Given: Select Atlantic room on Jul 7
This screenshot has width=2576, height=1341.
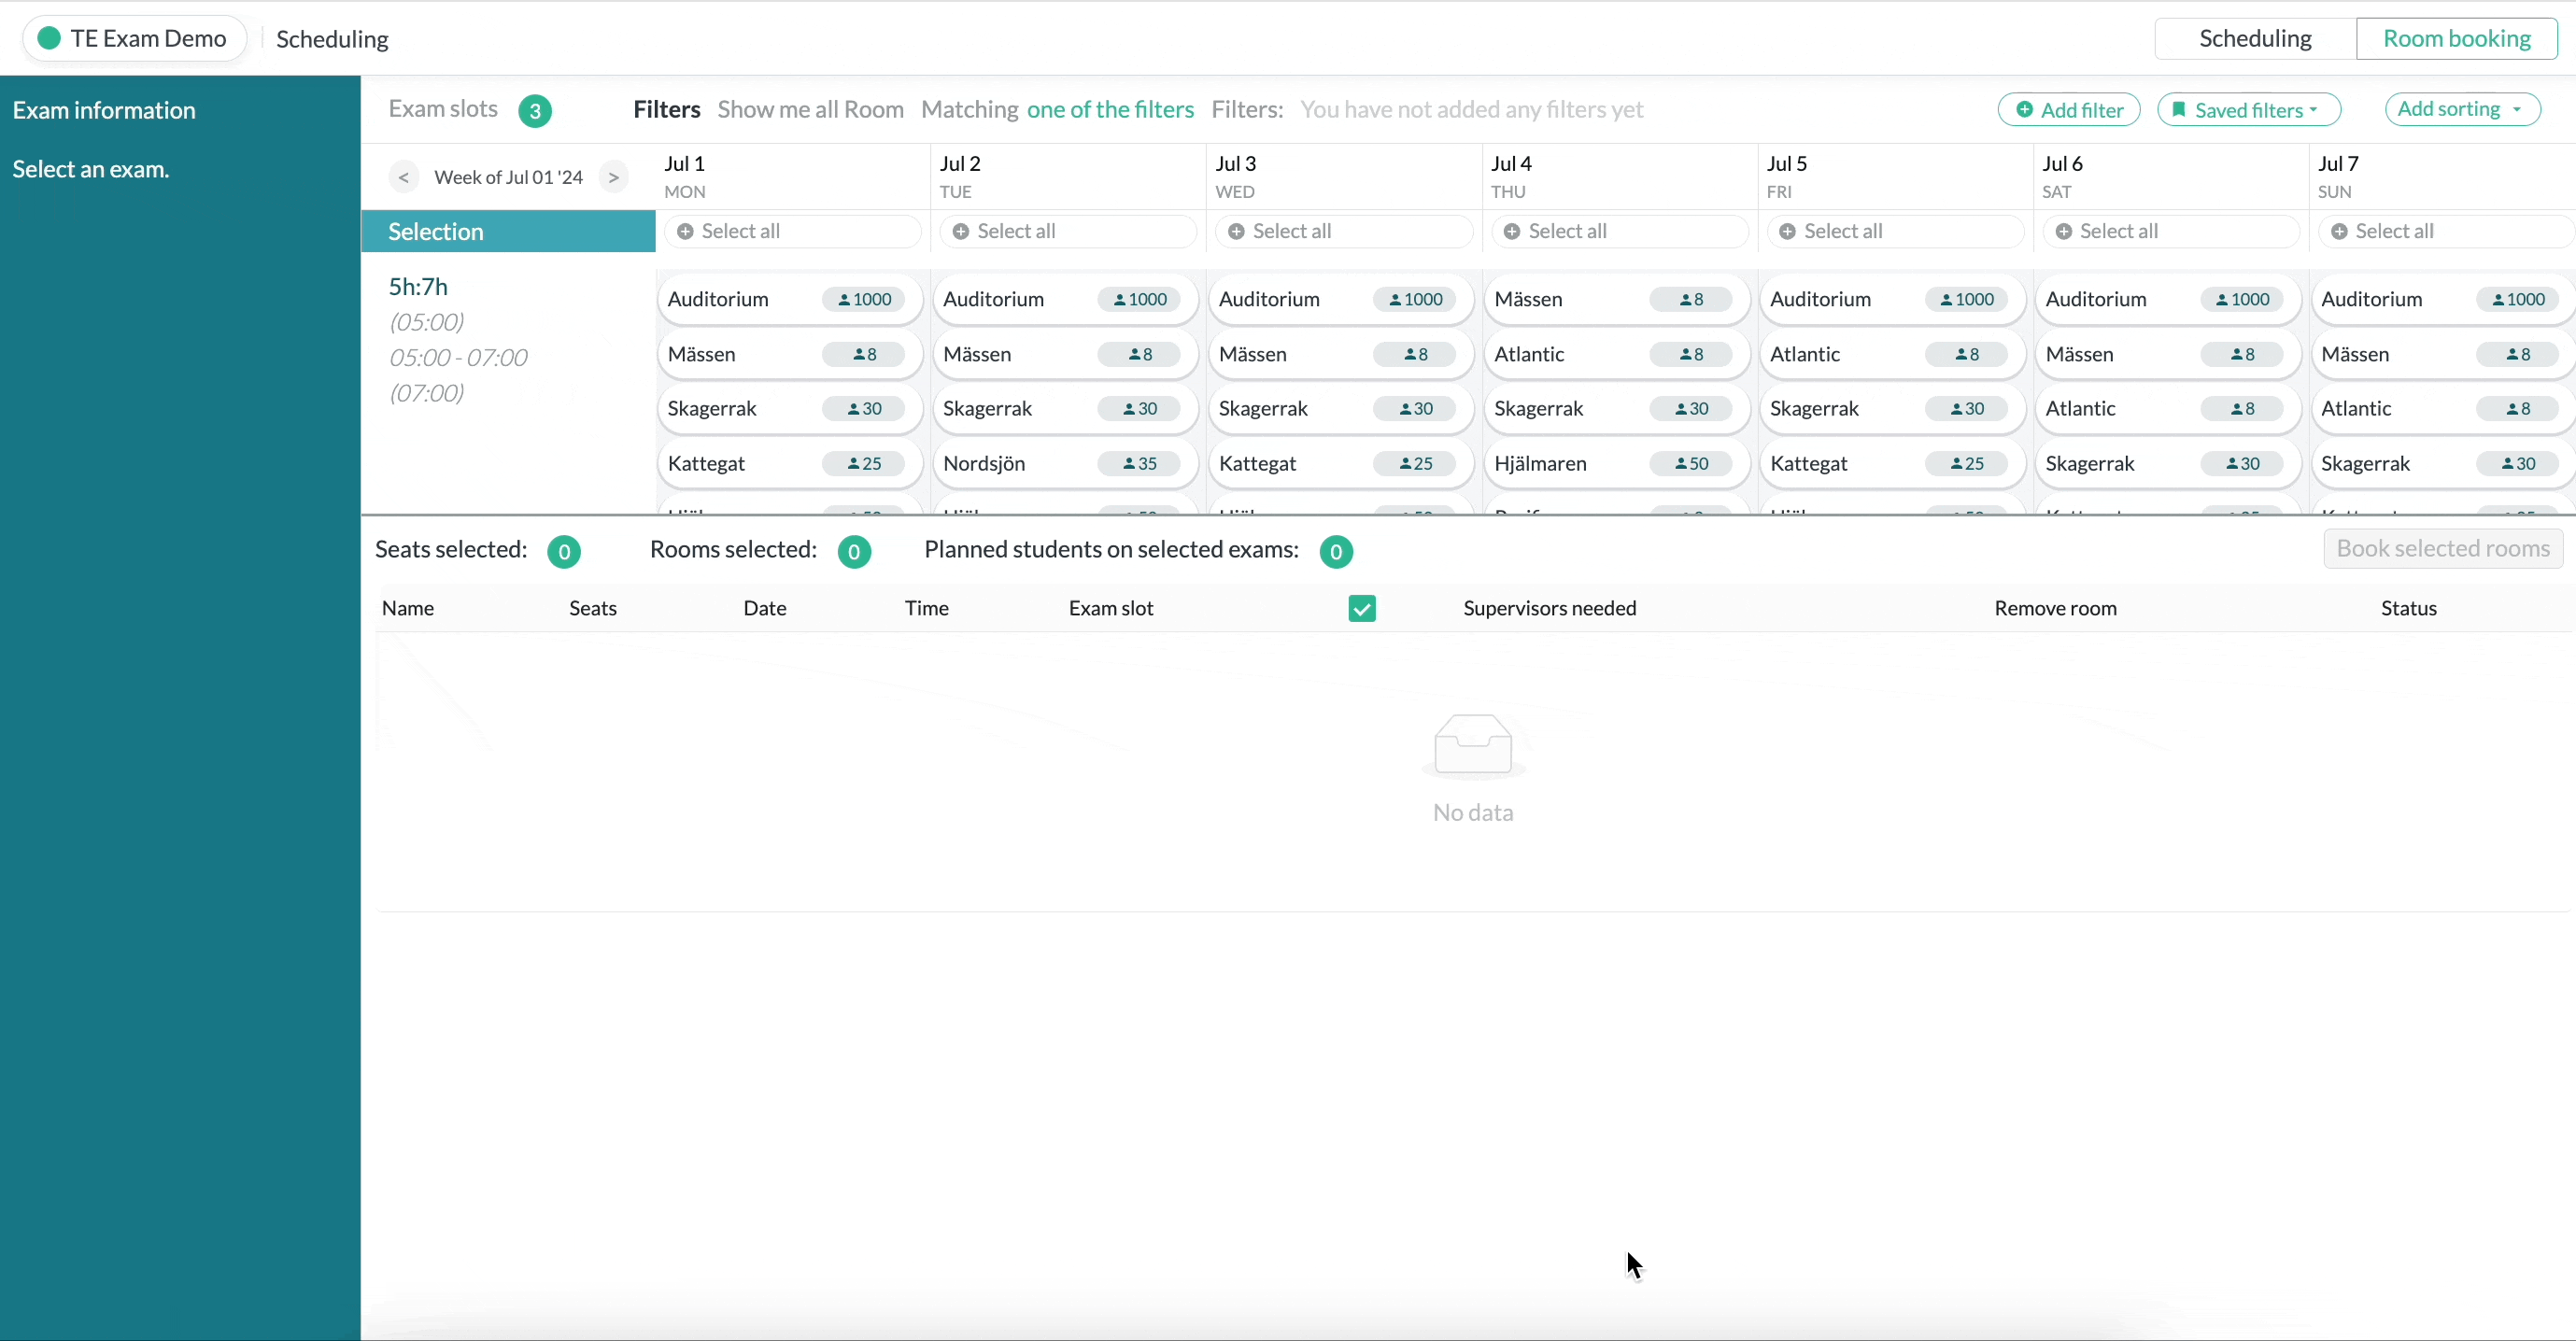Looking at the screenshot, I should (x=2443, y=409).
